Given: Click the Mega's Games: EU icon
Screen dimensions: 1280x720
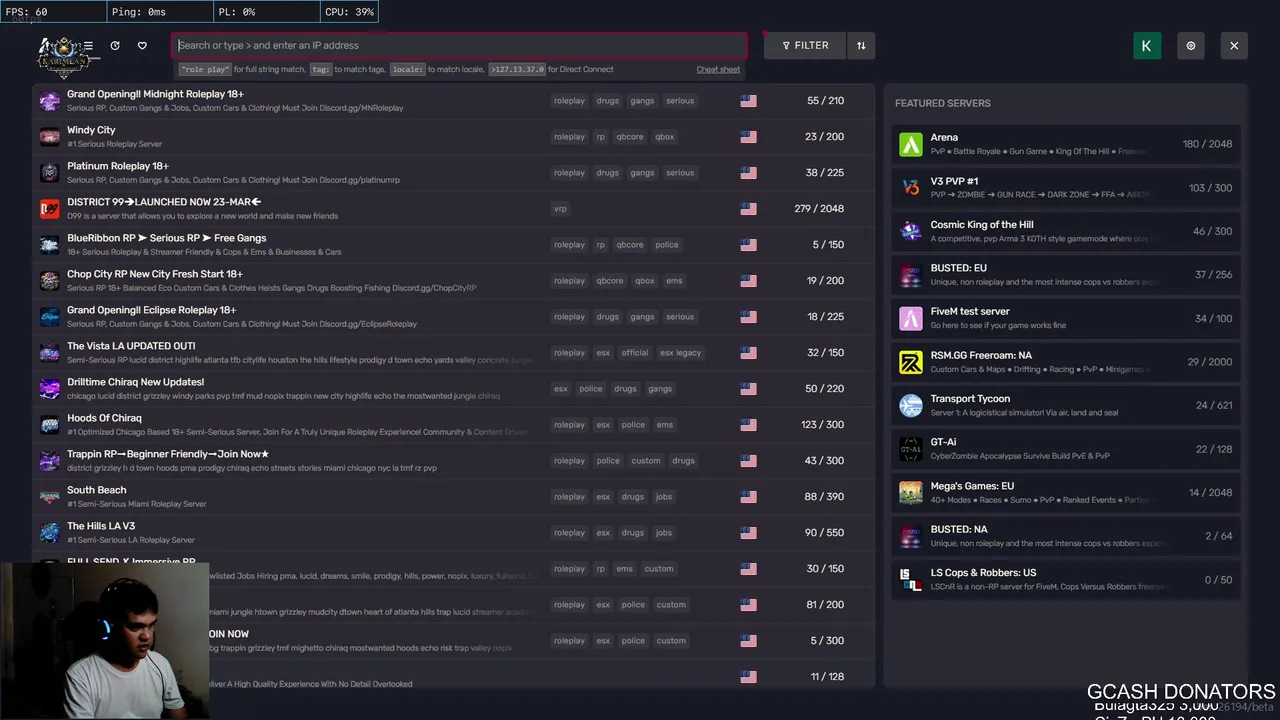Looking at the screenshot, I should click(x=910, y=492).
